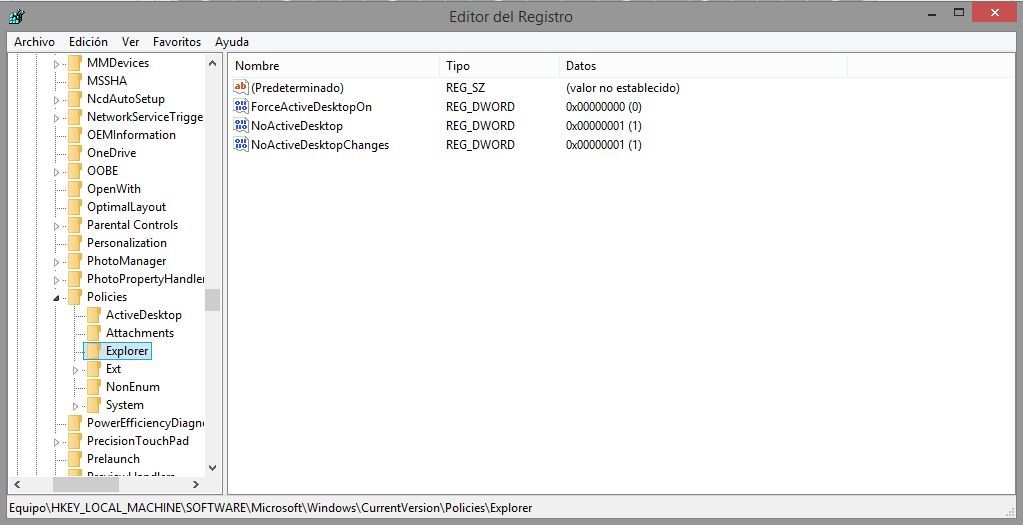Open the Ver menu

pyautogui.click(x=130, y=42)
